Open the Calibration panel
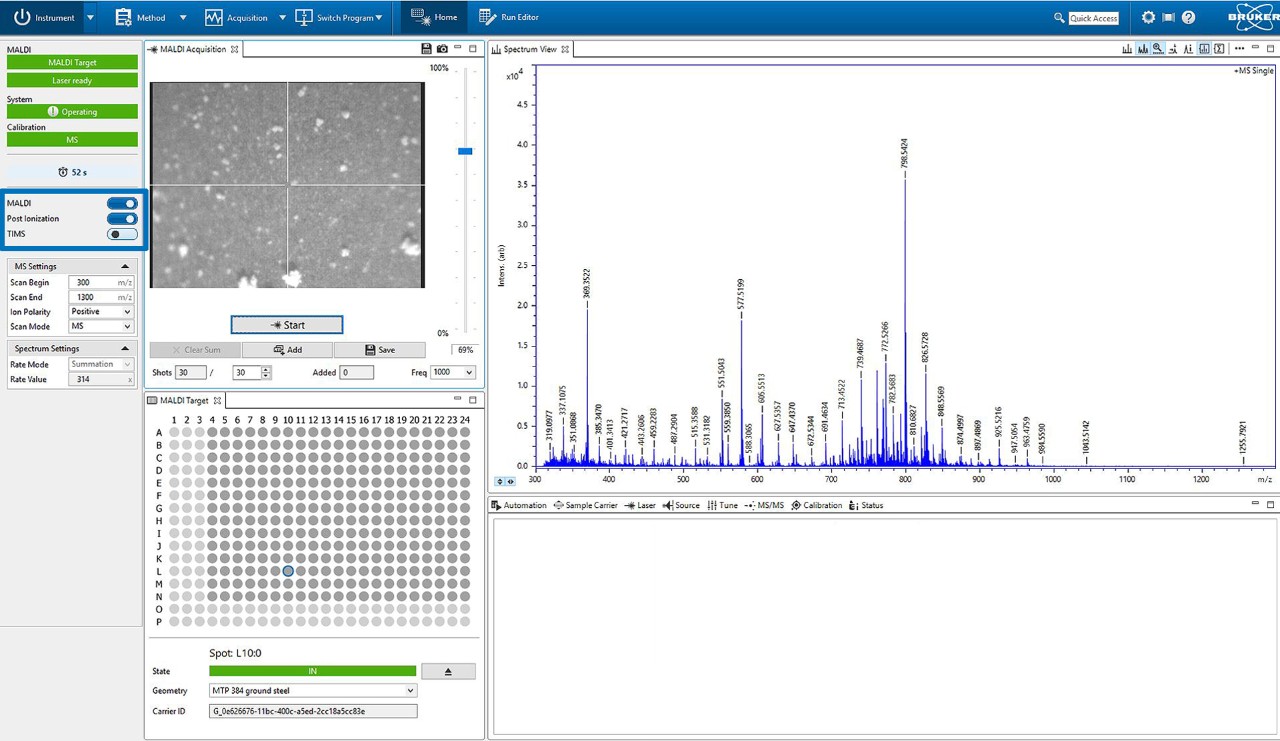 817,505
